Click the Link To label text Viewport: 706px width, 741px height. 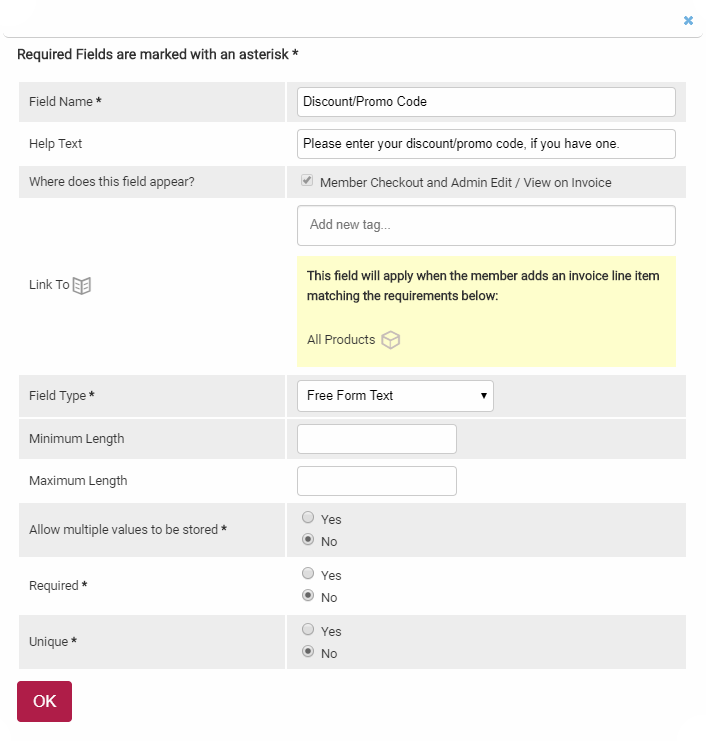49,285
